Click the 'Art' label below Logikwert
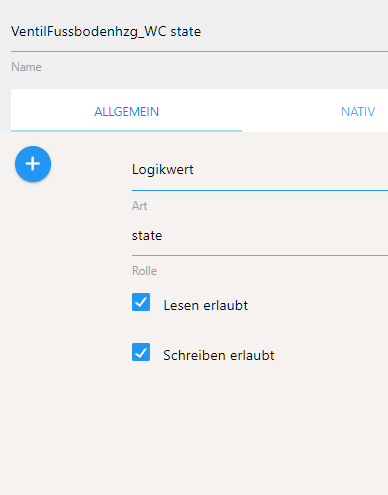The image size is (388, 495). coord(139,206)
